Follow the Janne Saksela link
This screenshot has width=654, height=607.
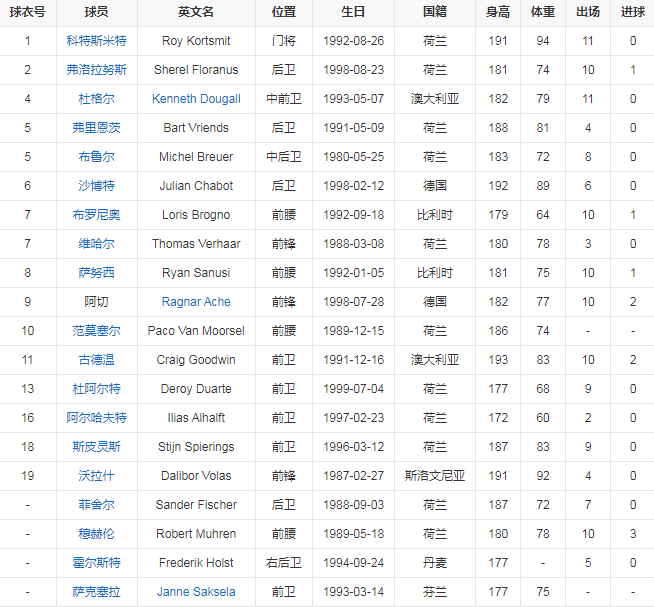(196, 592)
